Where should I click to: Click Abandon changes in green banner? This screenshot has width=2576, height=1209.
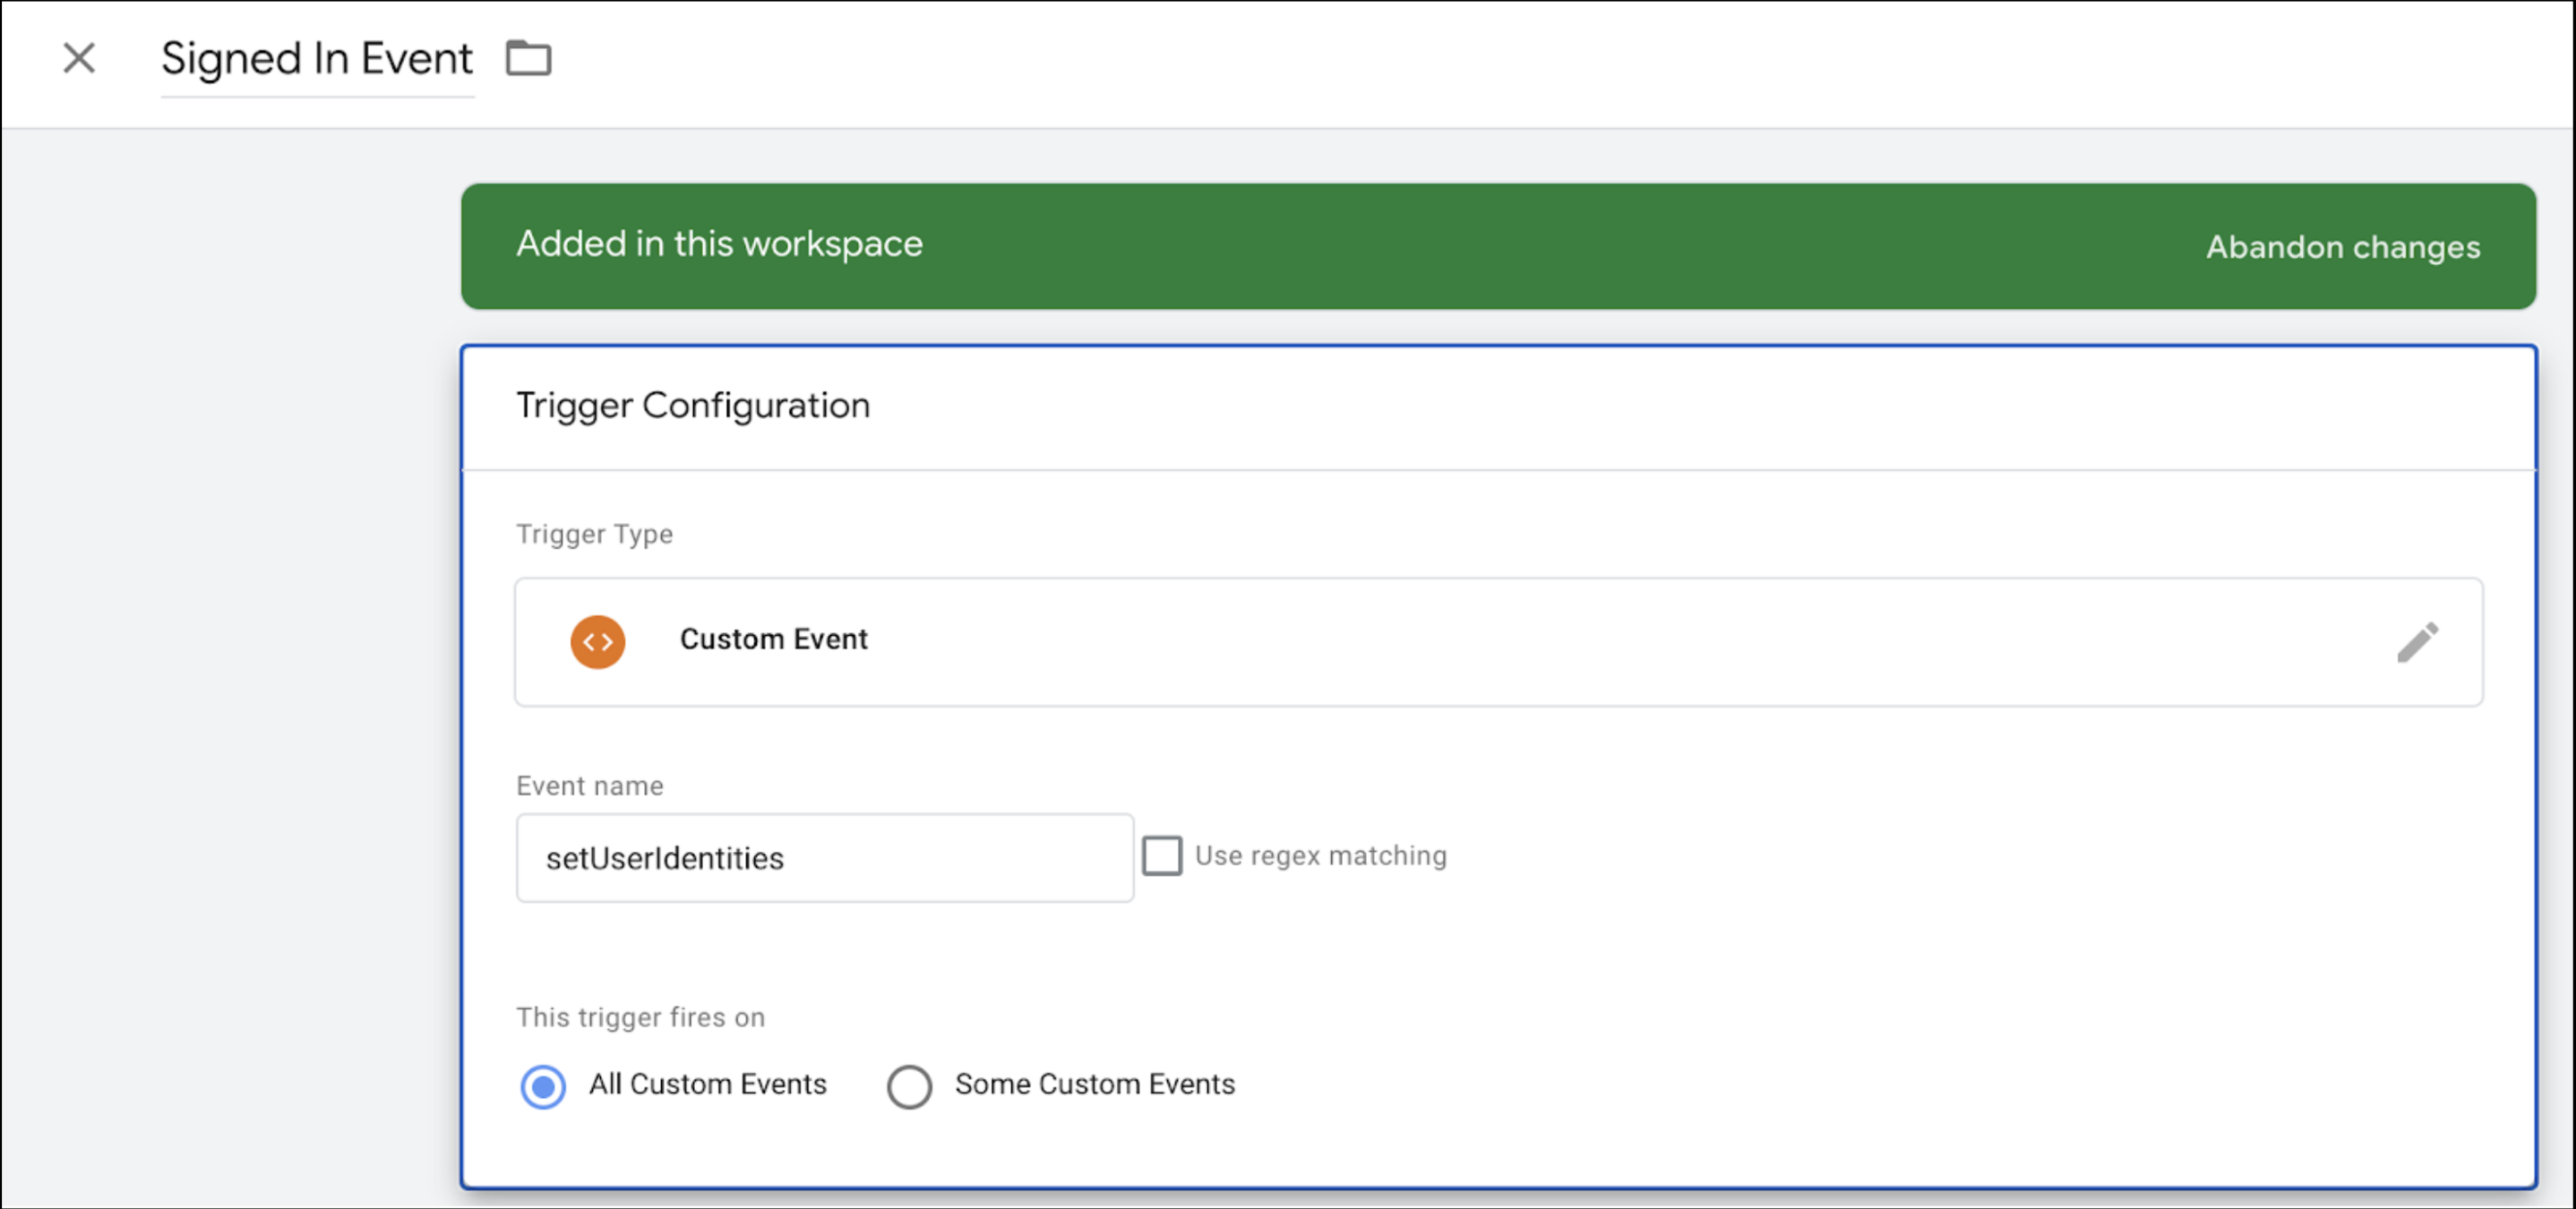click(2342, 247)
